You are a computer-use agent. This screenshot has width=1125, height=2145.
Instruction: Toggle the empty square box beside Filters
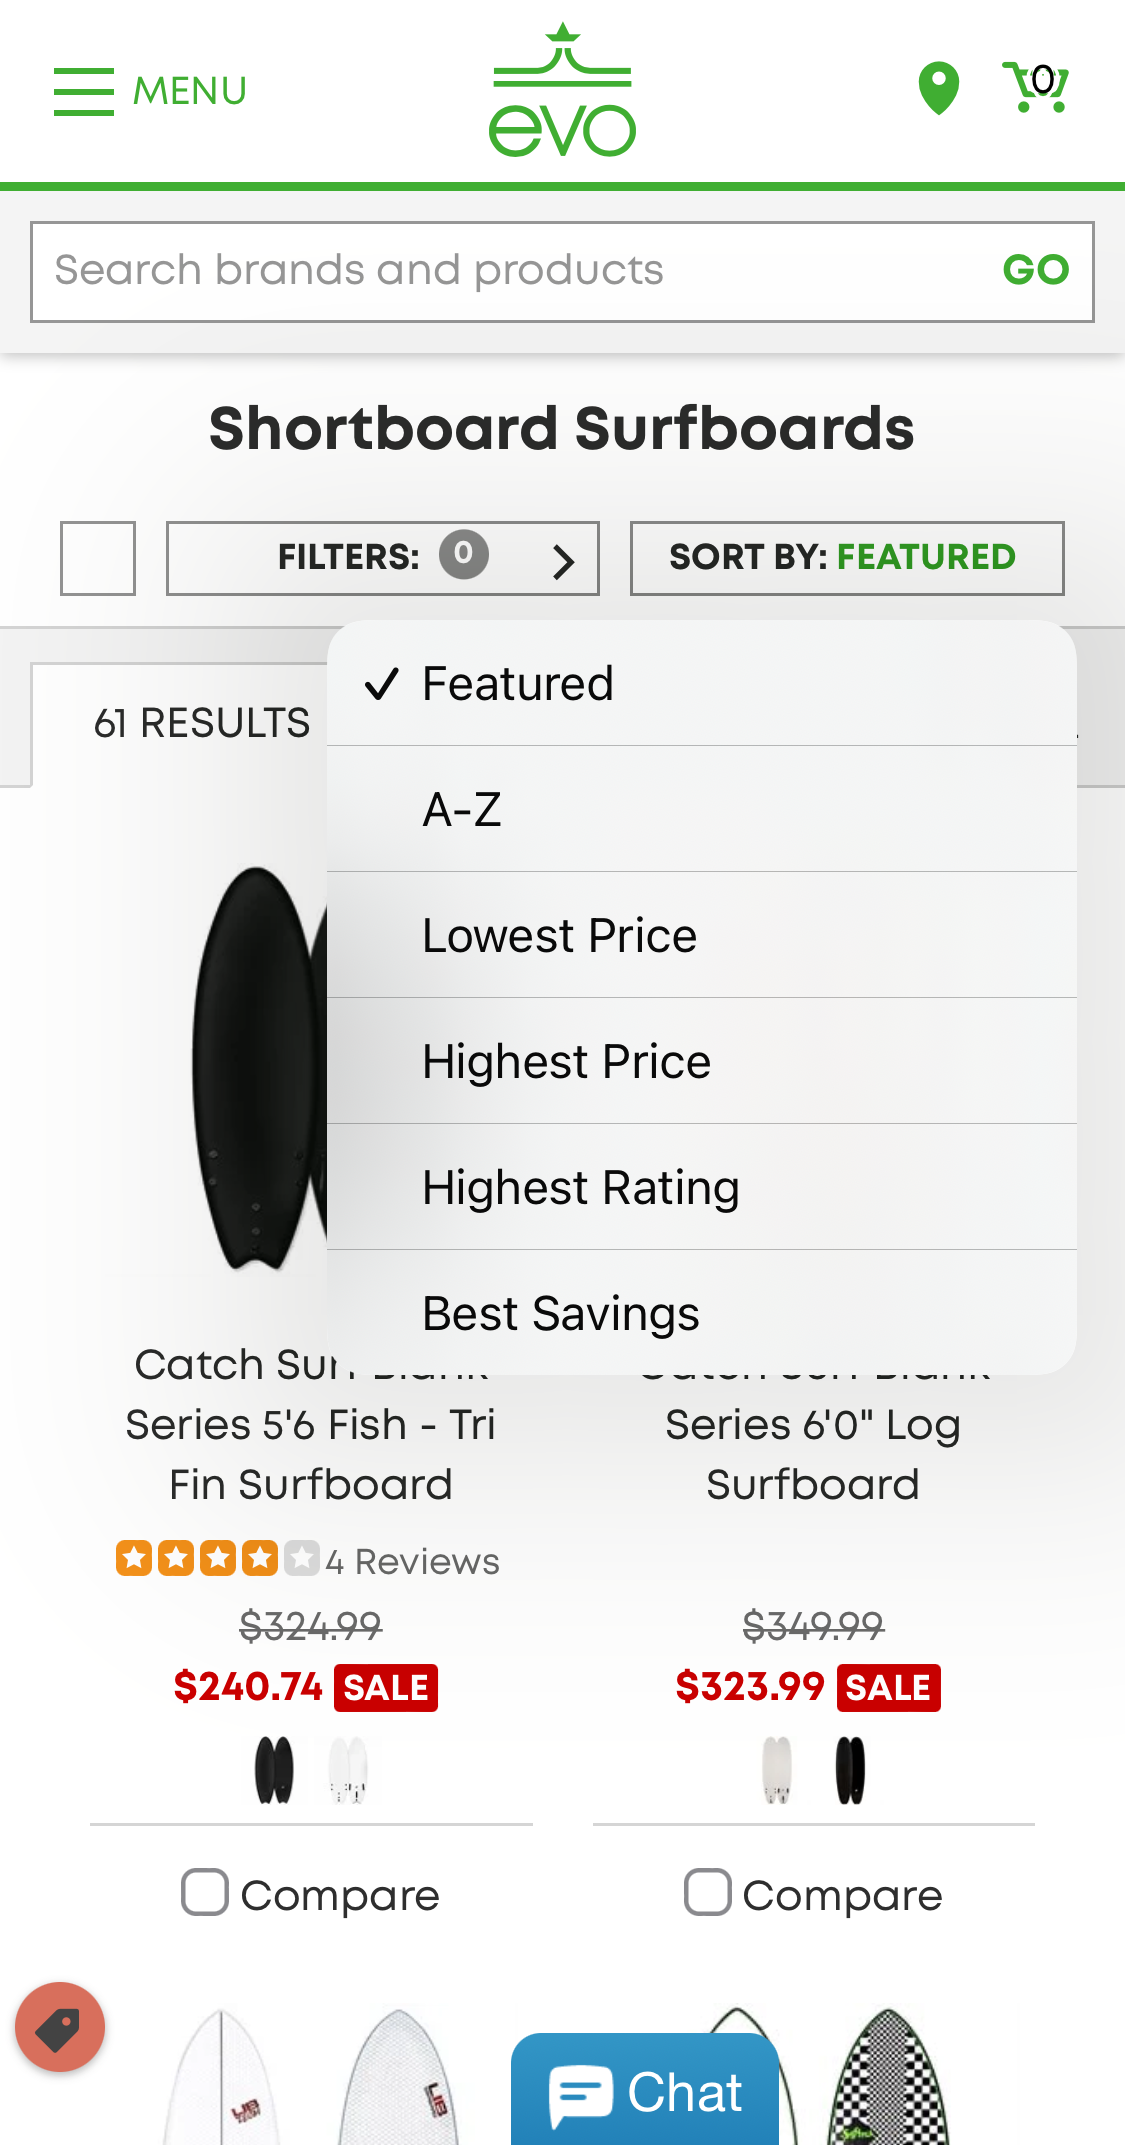point(98,558)
